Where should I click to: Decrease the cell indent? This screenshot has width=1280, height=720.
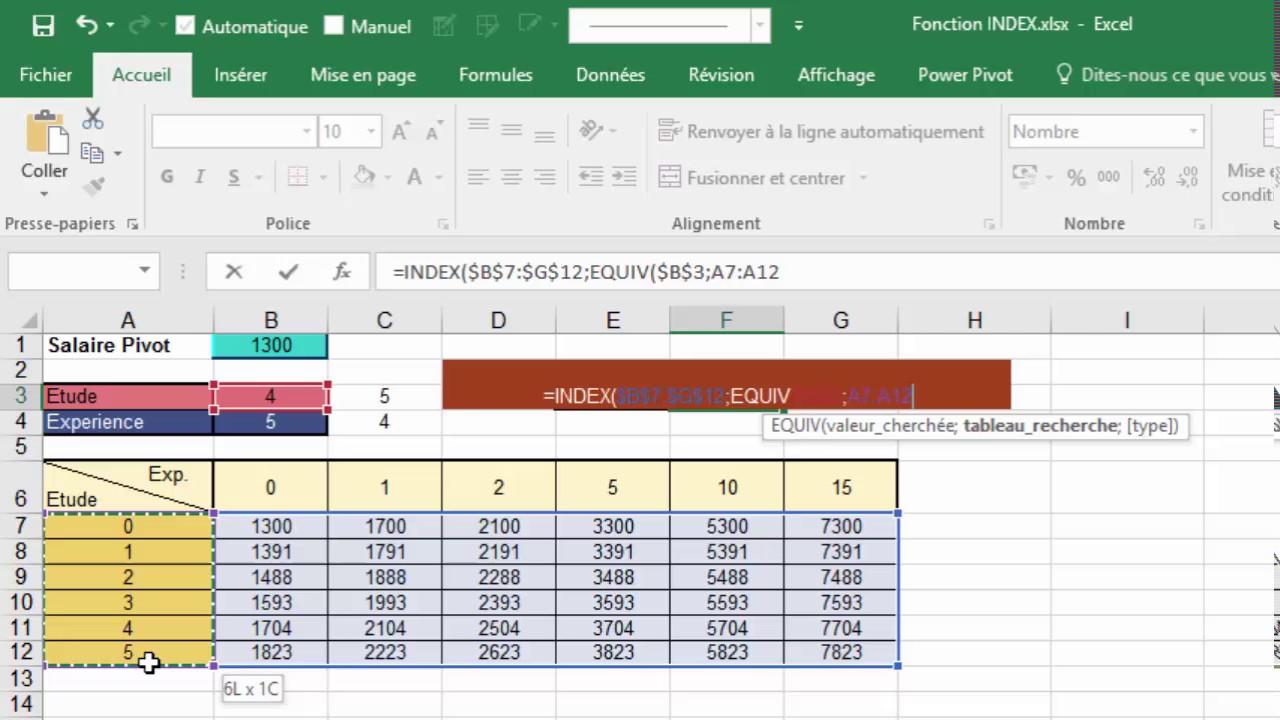click(x=591, y=177)
